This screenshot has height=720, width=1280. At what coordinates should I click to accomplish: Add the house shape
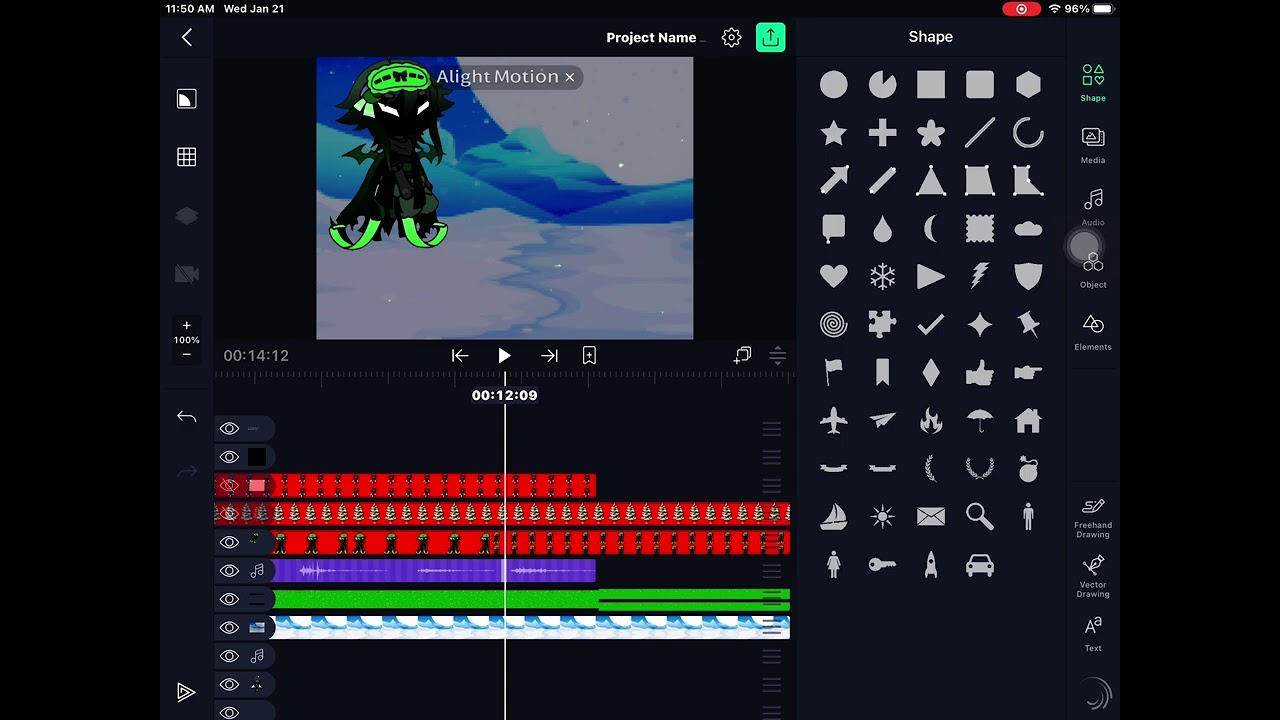[x=1028, y=420]
